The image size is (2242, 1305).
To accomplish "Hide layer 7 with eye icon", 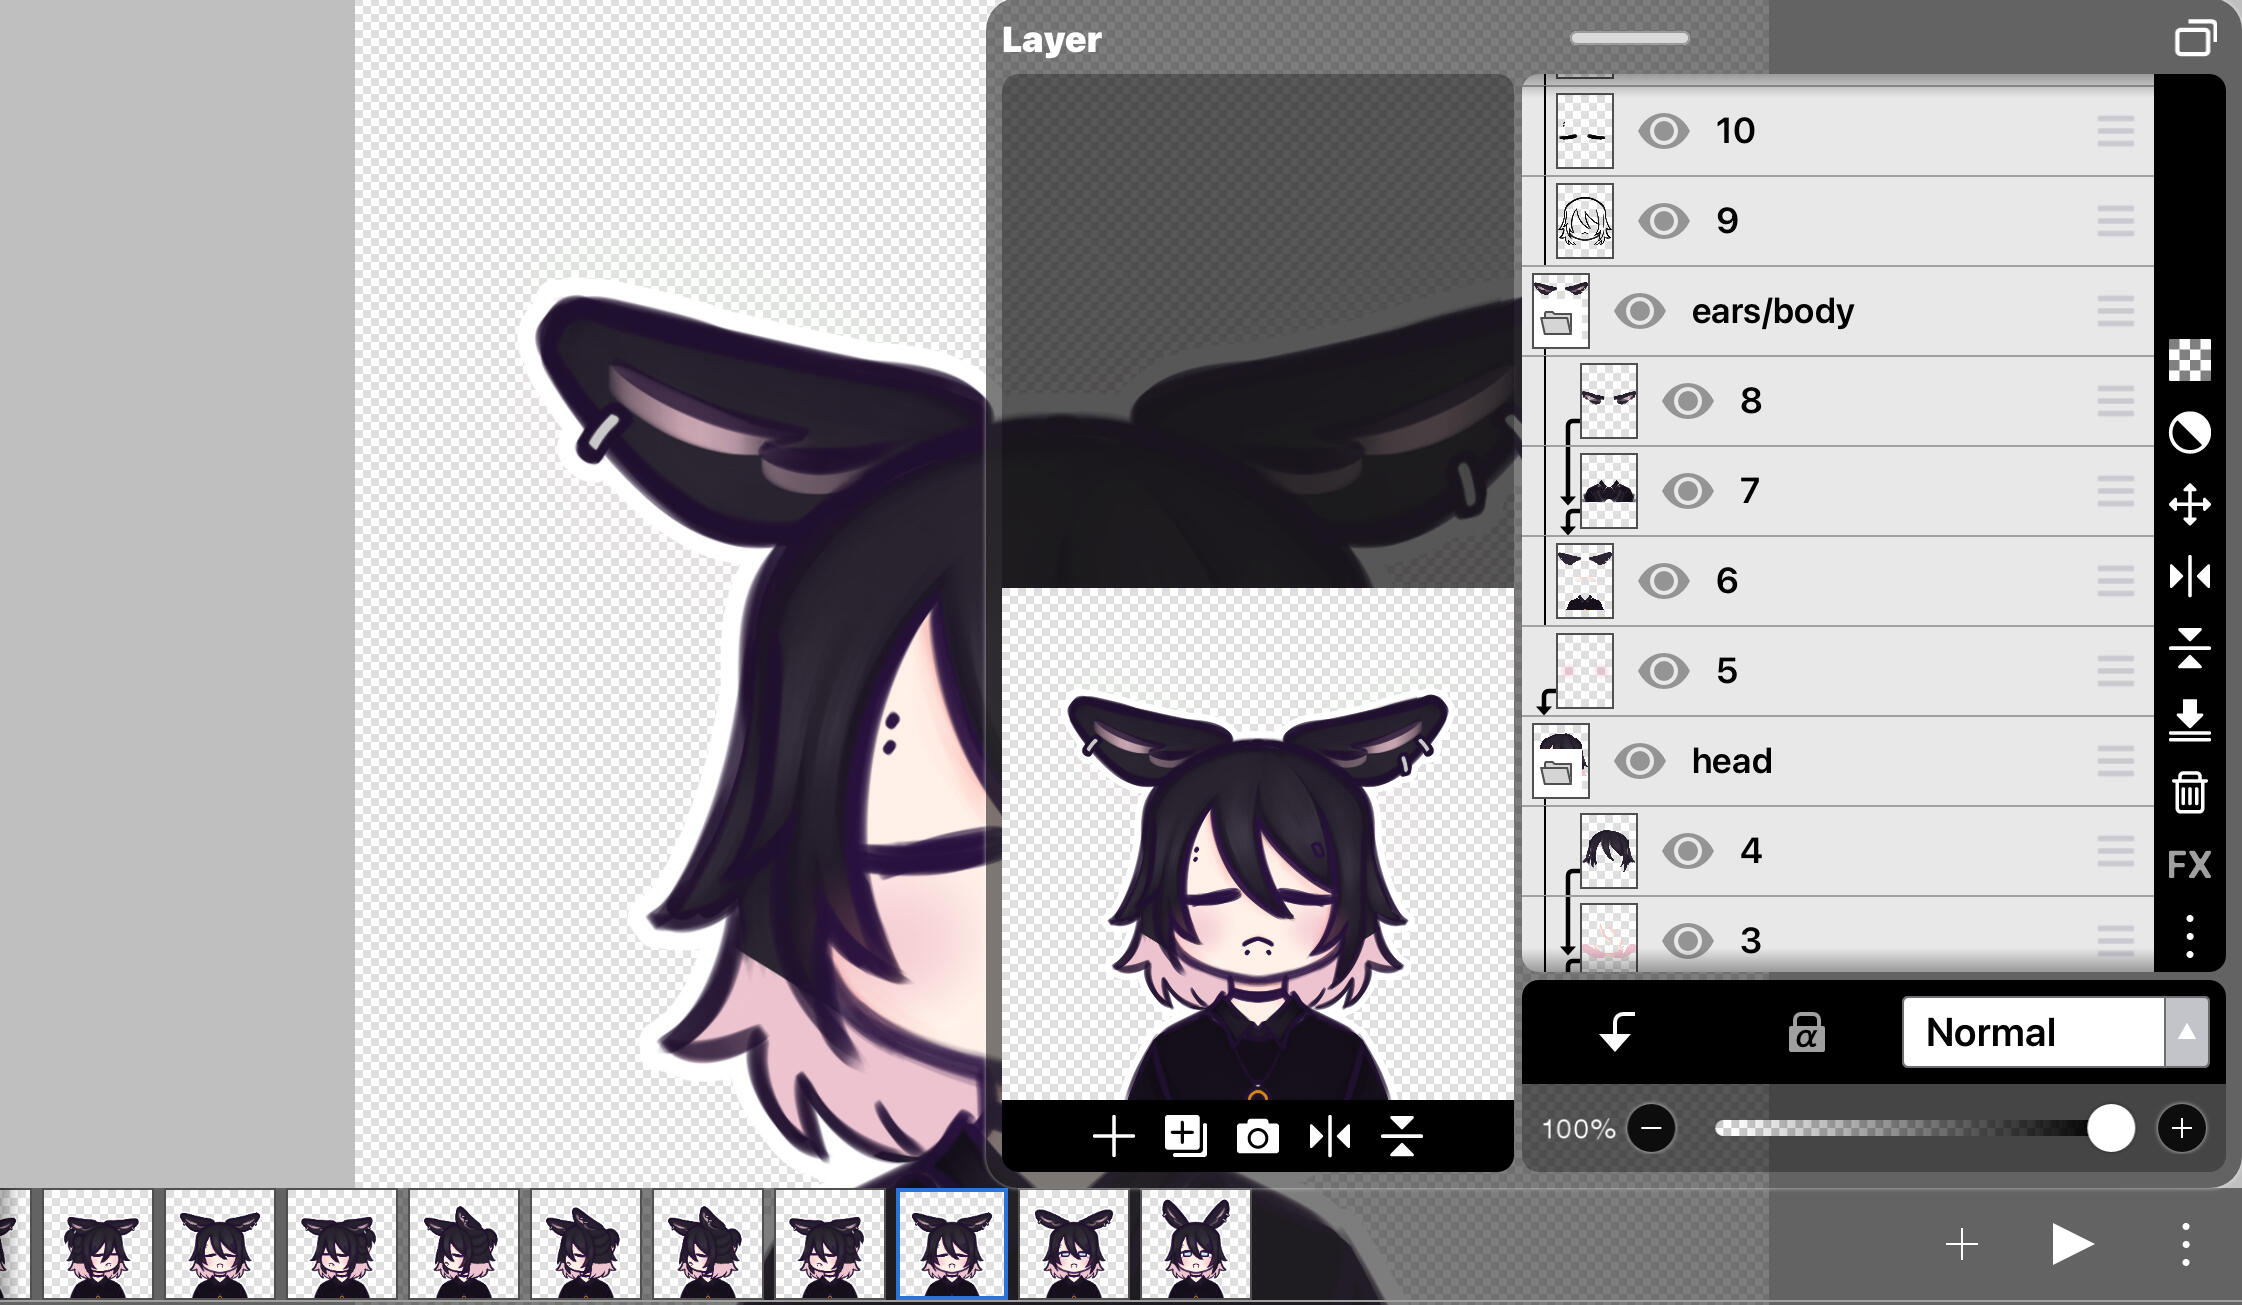I will tap(1687, 491).
